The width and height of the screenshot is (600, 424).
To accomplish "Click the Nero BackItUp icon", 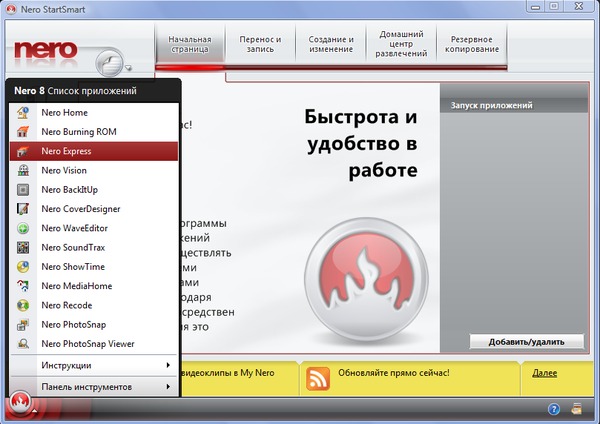I will 23,189.
